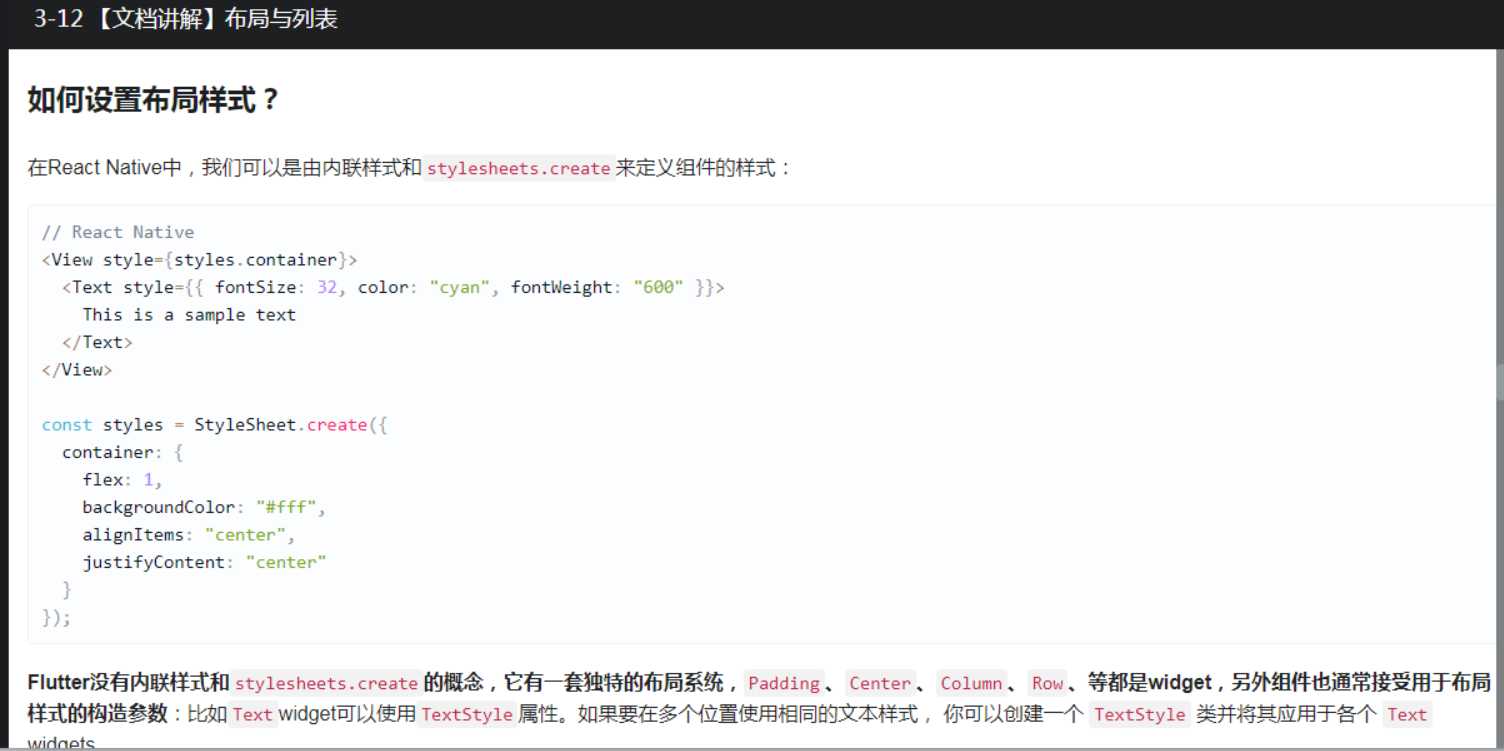Click the "flex: 1," code line
1504x751 pixels.
pyautogui.click(x=122, y=480)
